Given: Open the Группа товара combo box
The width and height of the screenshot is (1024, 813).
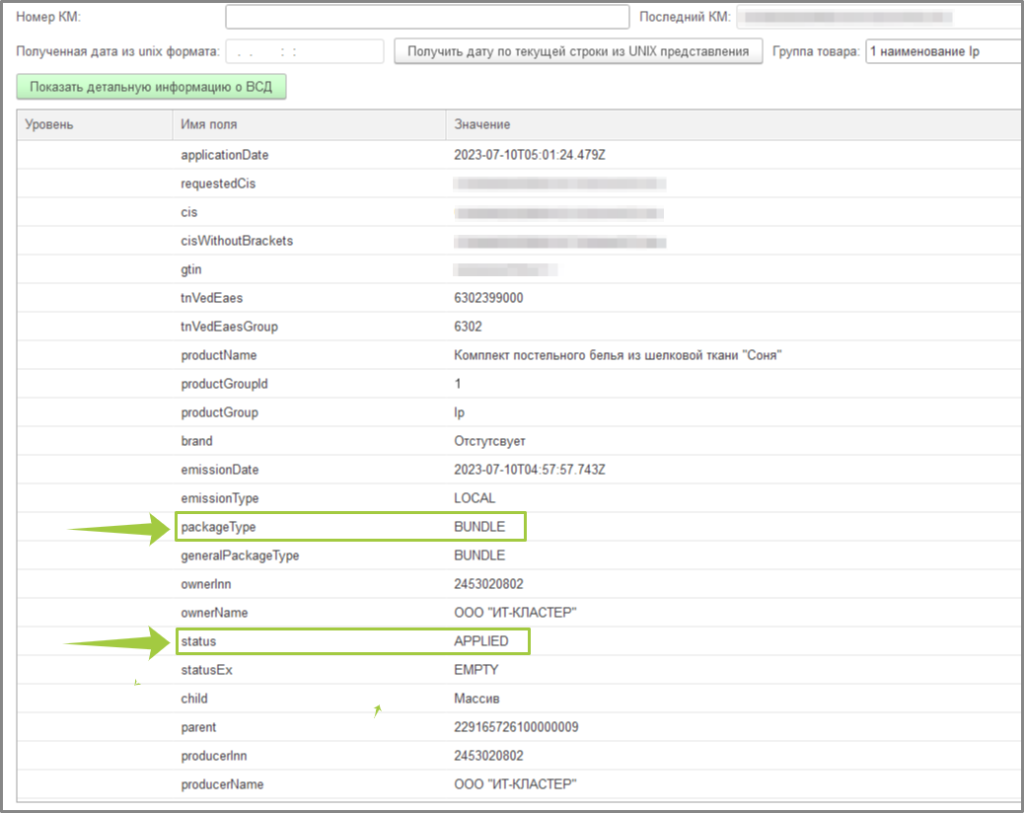Looking at the screenshot, I should coord(944,52).
